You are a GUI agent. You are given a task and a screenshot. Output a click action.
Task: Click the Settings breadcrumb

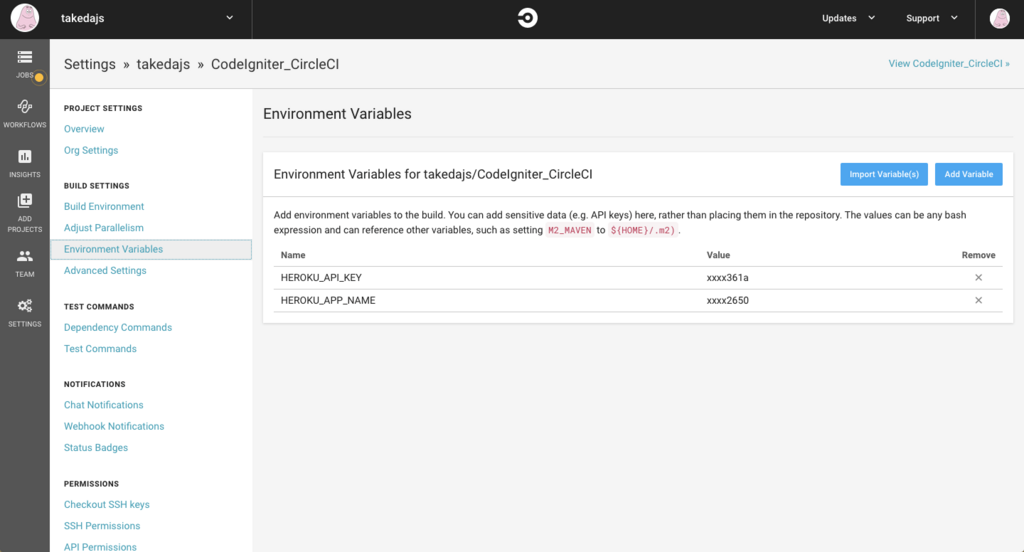tap(89, 64)
